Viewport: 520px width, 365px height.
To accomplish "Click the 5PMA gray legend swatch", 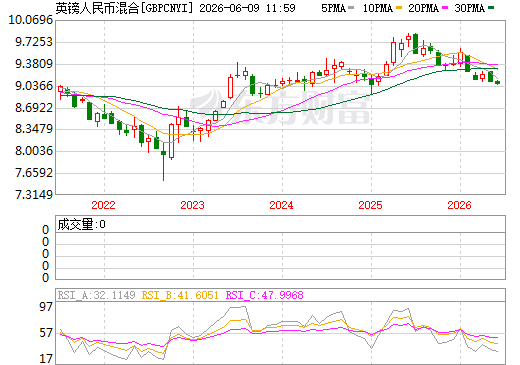I will coord(351,8).
